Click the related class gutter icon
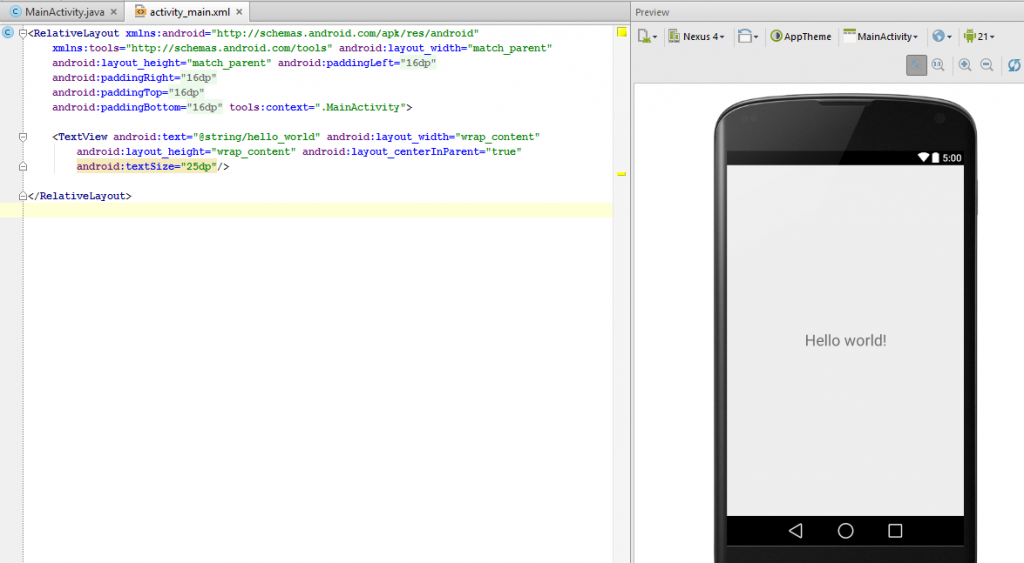This screenshot has width=1024, height=563. [8, 33]
